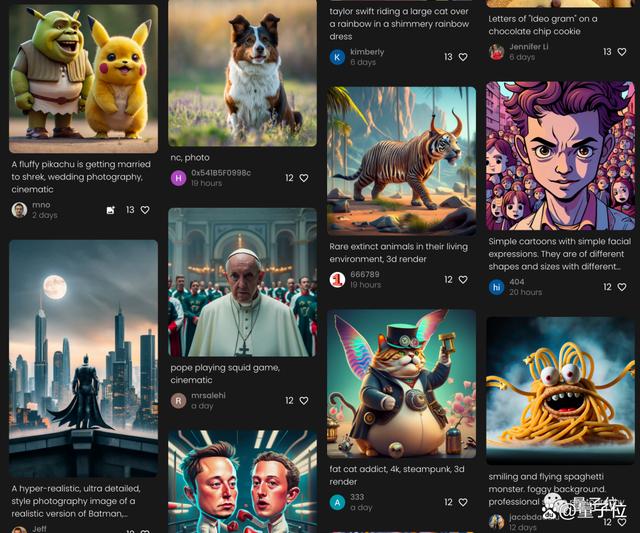Image resolution: width=640 pixels, height=533 pixels.
Task: Open the steampunk fat cat image
Action: pyautogui.click(x=401, y=384)
